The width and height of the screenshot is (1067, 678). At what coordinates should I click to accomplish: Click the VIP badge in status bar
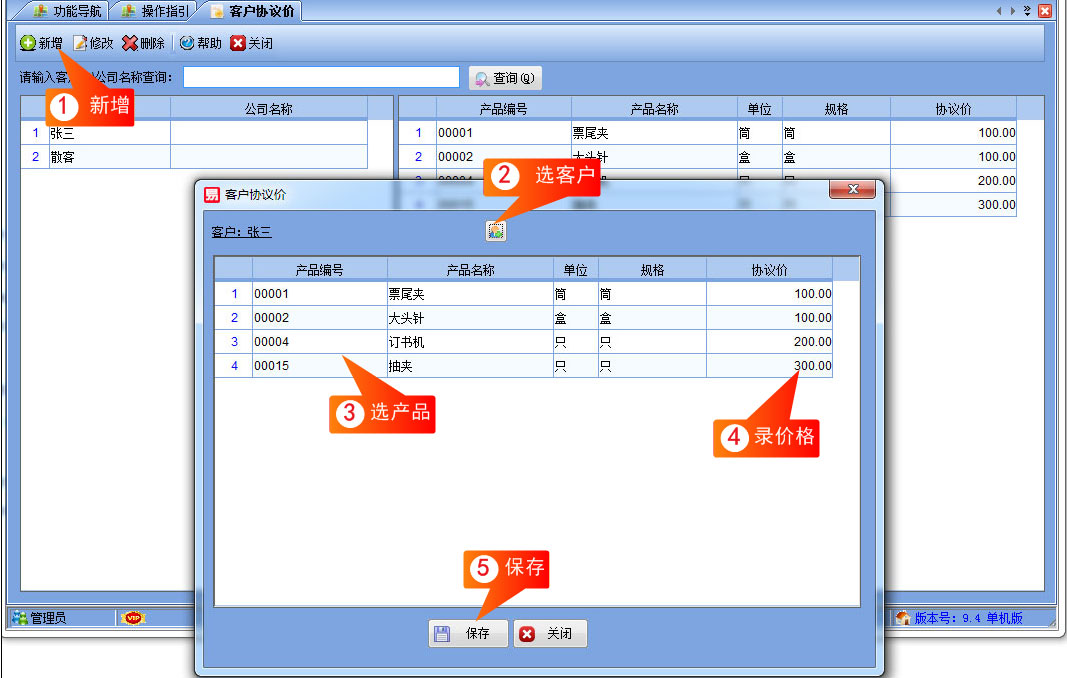click(133, 618)
